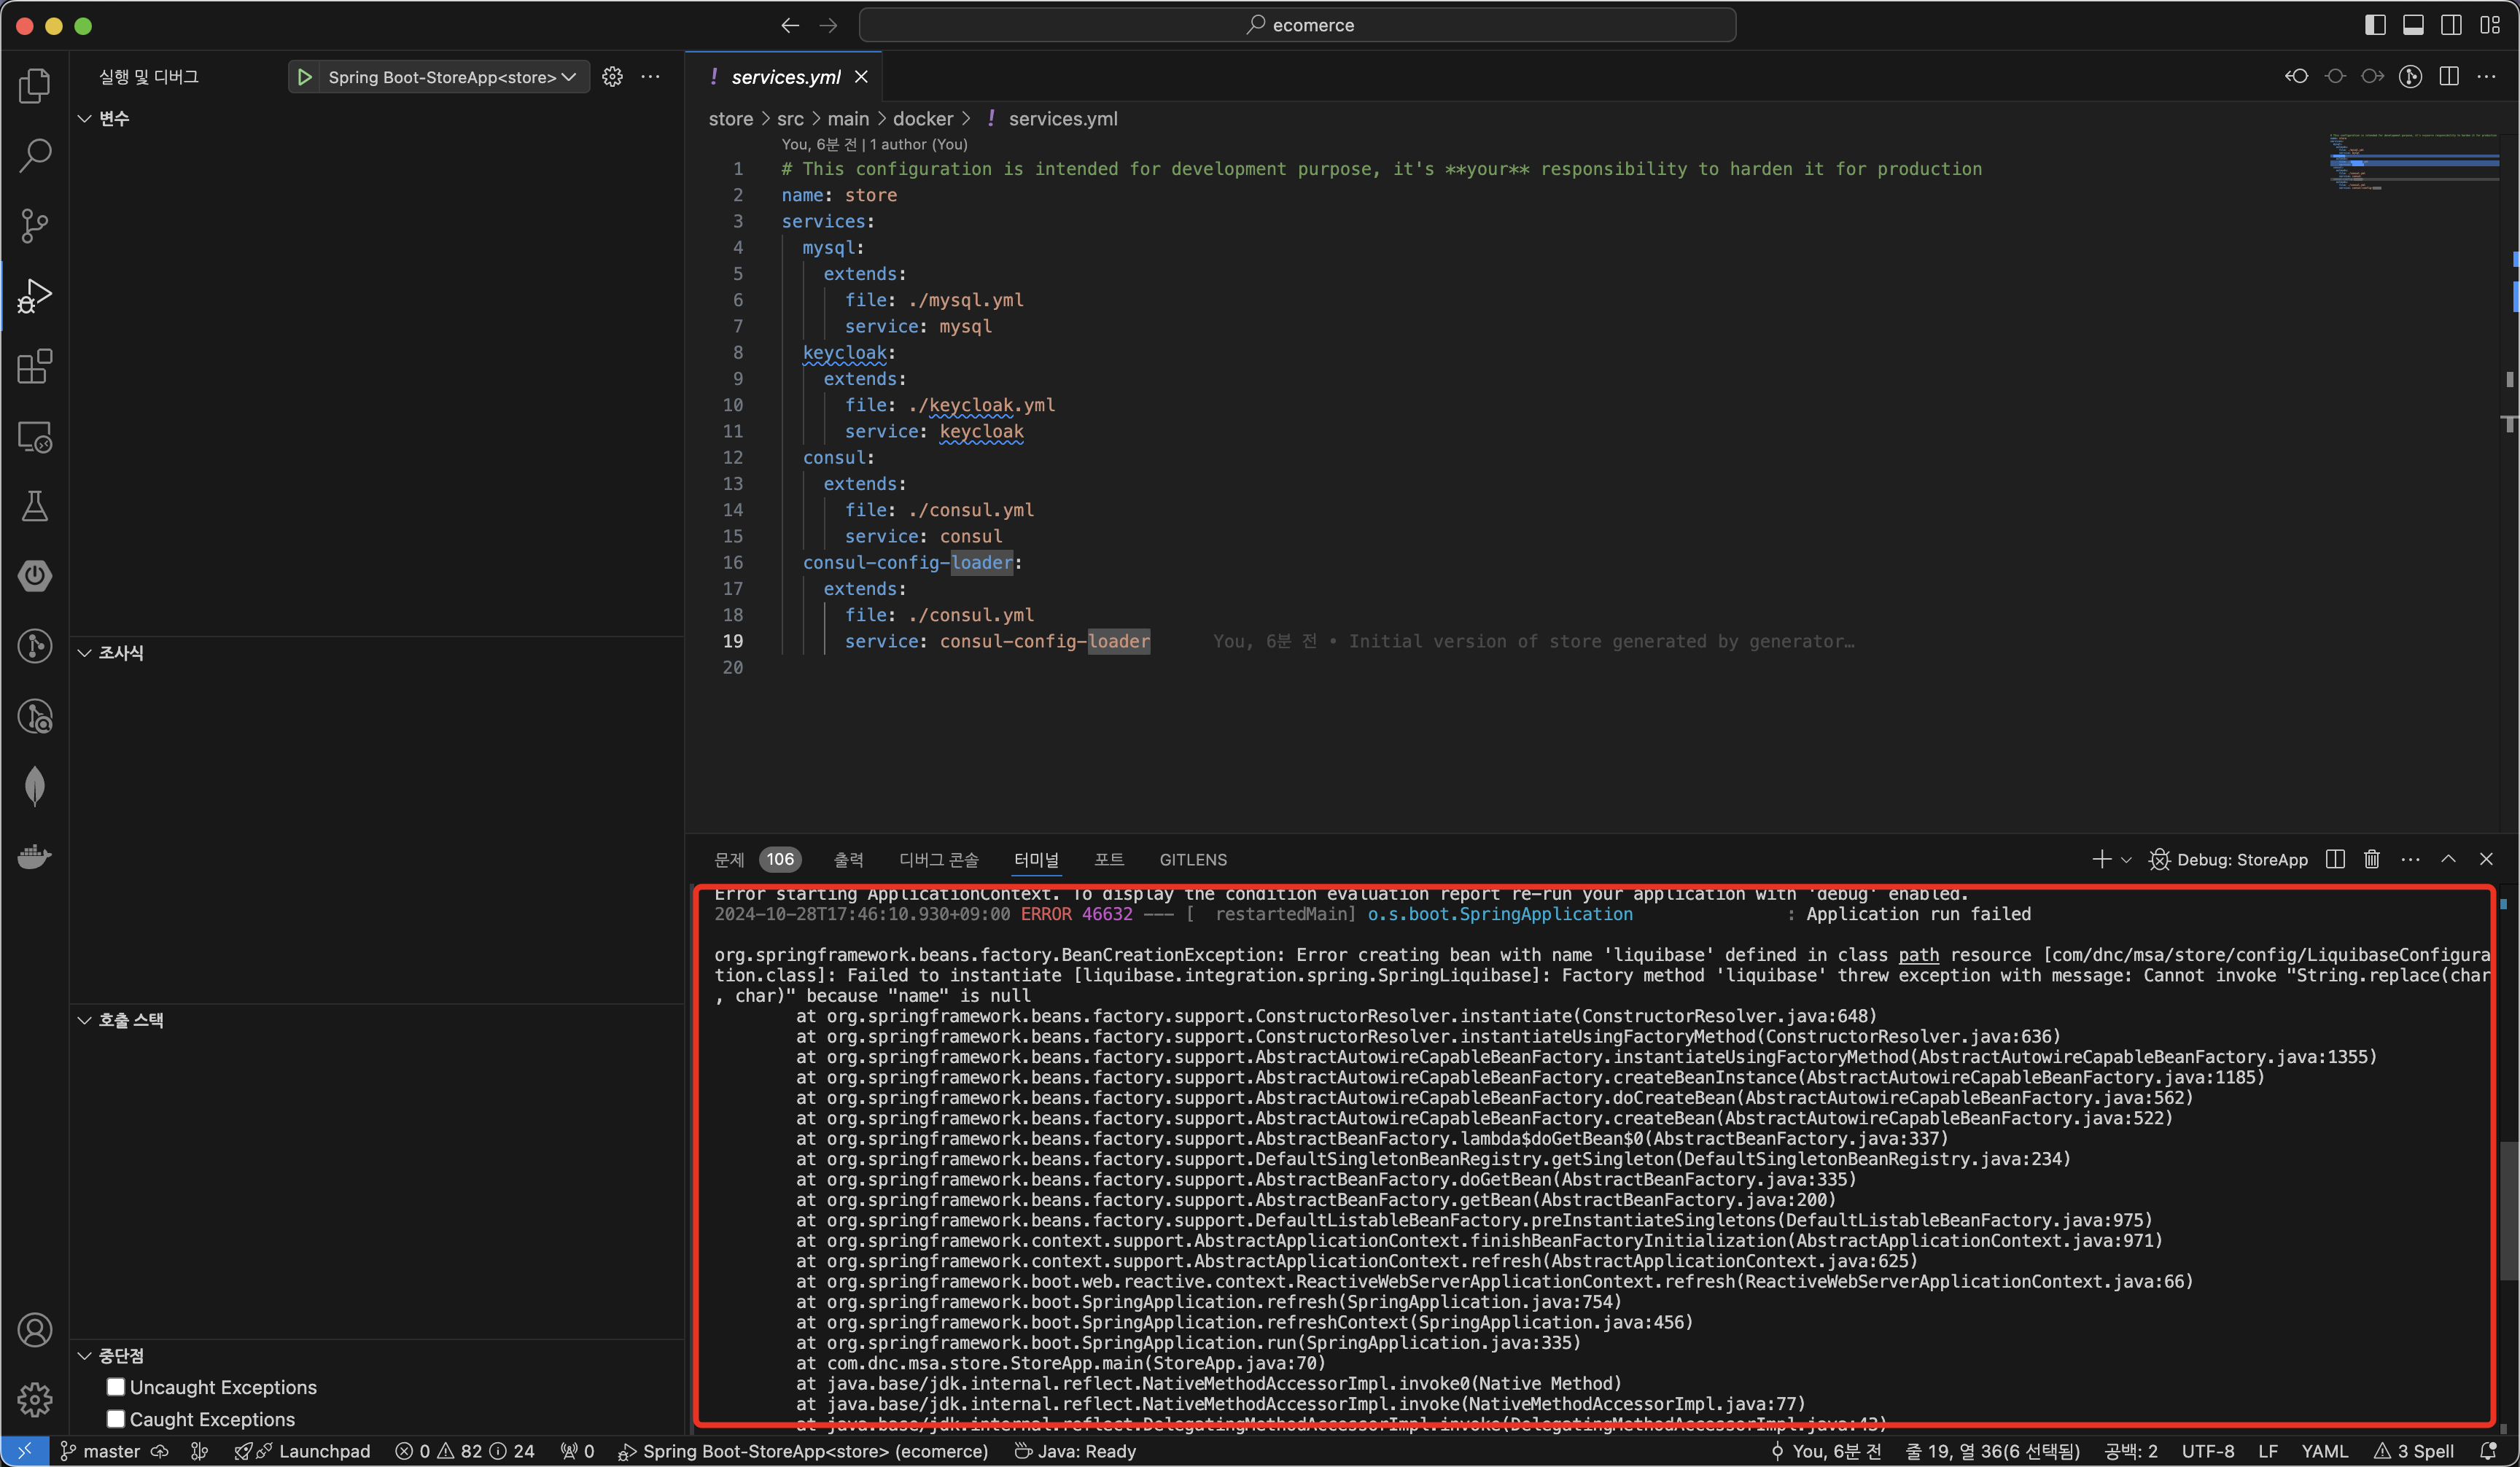Screen dimensions: 2520x1467
Task: Open the Source Control view
Action: (35, 225)
